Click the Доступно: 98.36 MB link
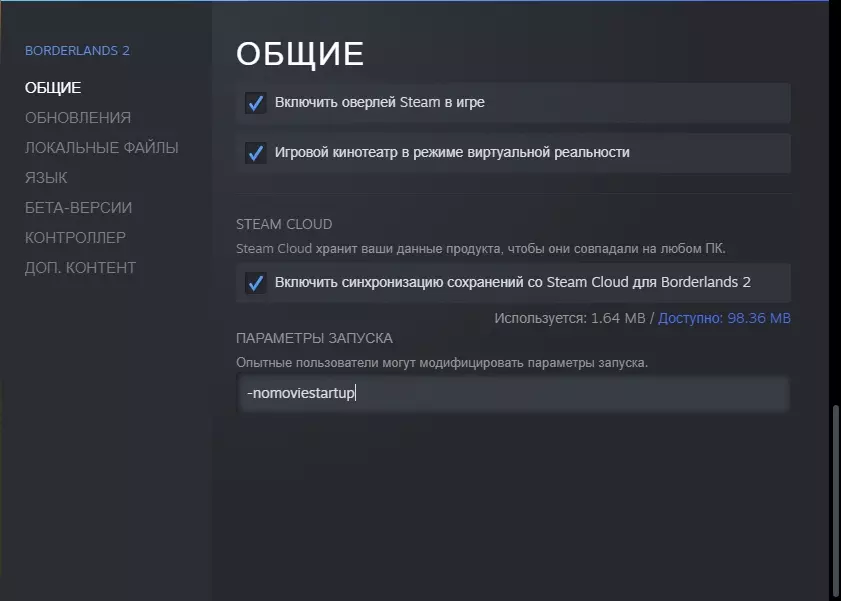Image resolution: width=841 pixels, height=601 pixels. click(x=724, y=318)
